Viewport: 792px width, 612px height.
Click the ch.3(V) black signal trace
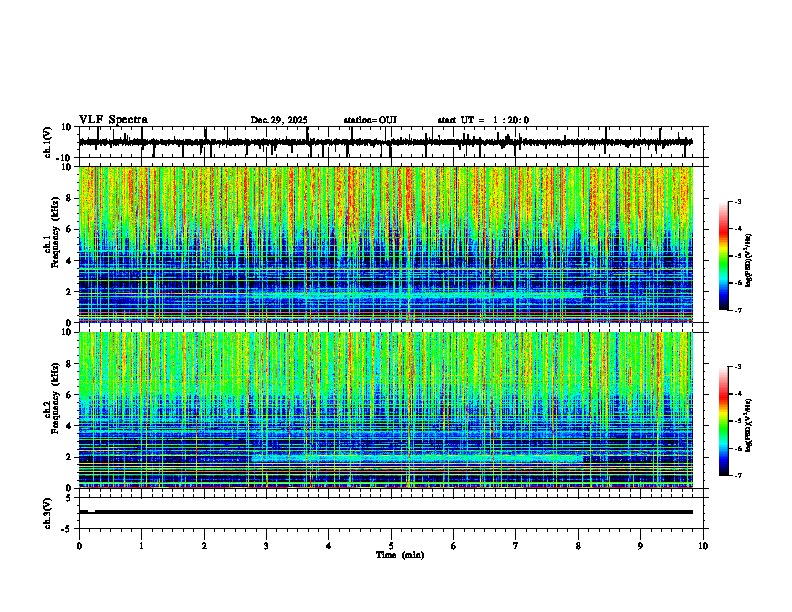386,512
